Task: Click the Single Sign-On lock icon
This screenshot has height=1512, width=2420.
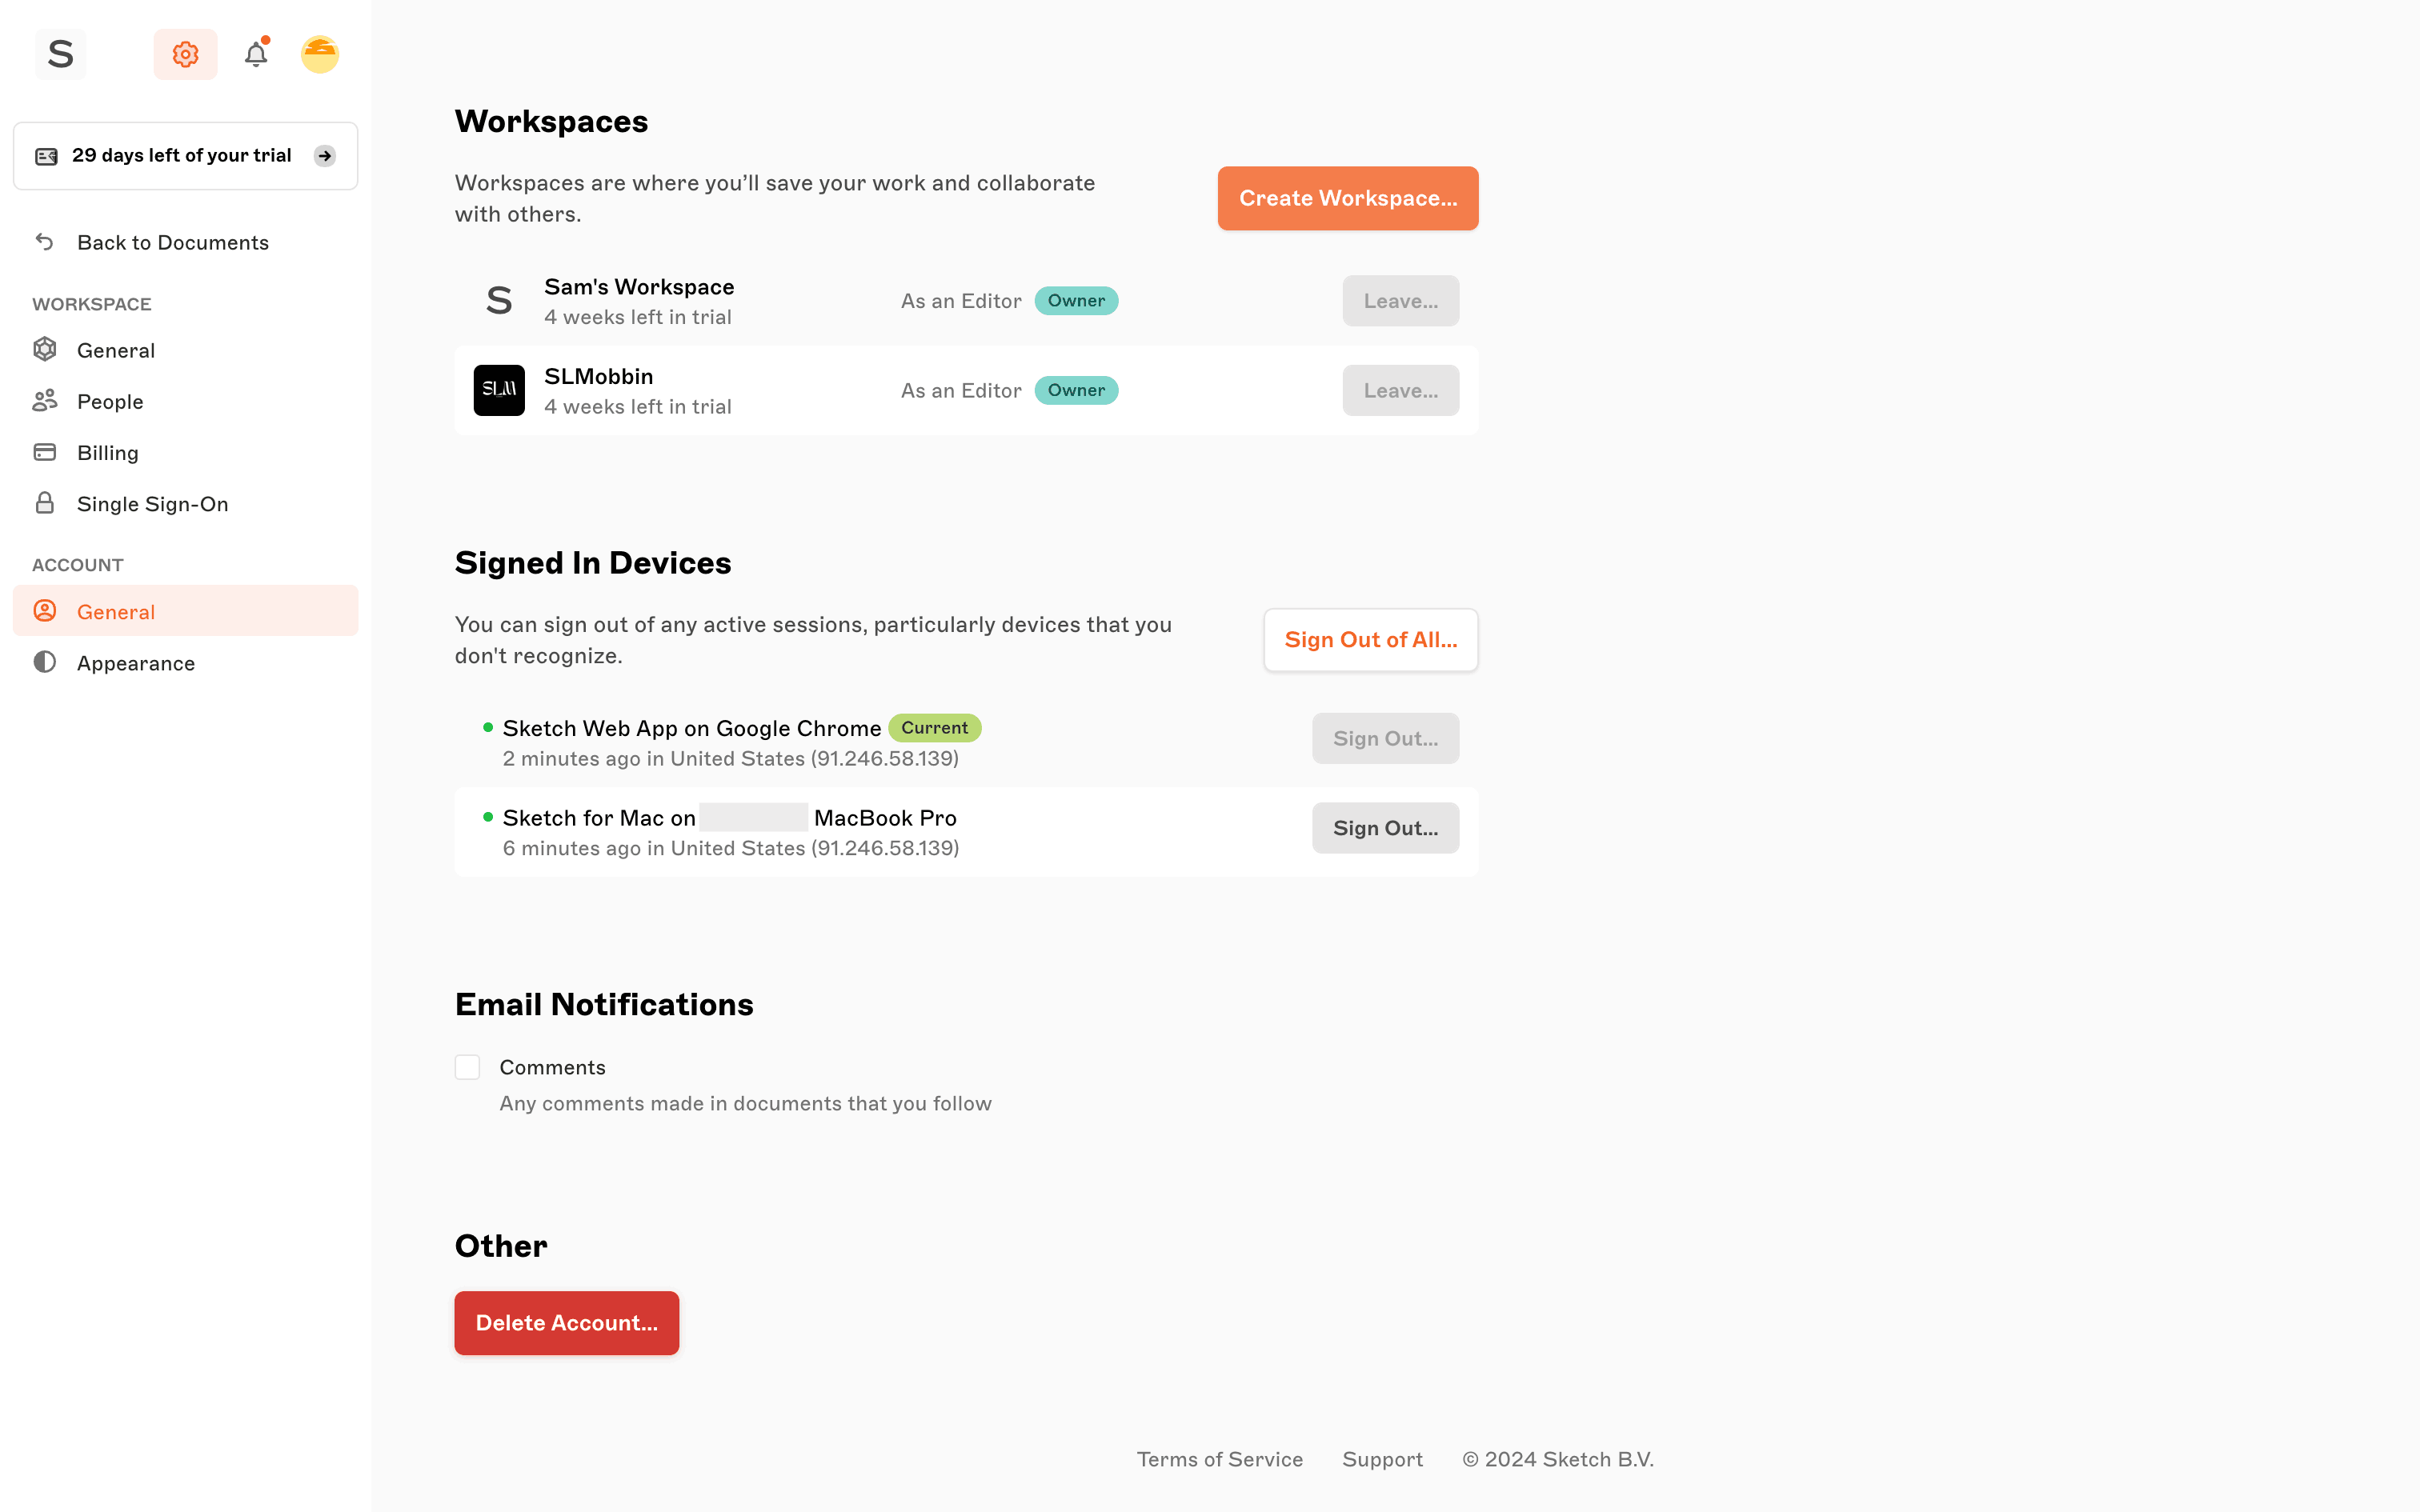Action: click(44, 503)
